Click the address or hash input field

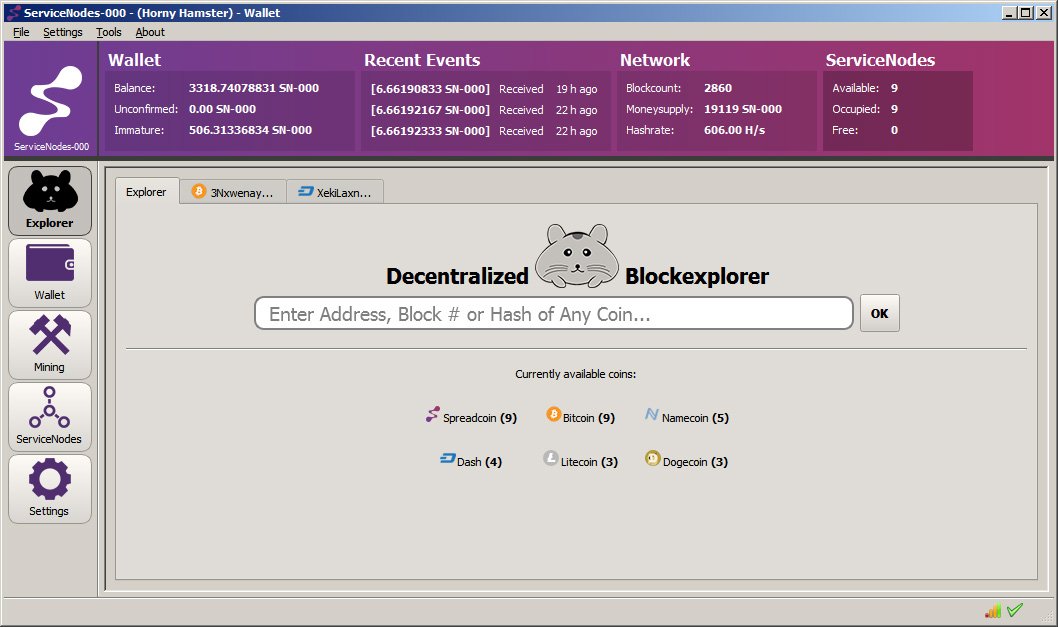pos(554,313)
